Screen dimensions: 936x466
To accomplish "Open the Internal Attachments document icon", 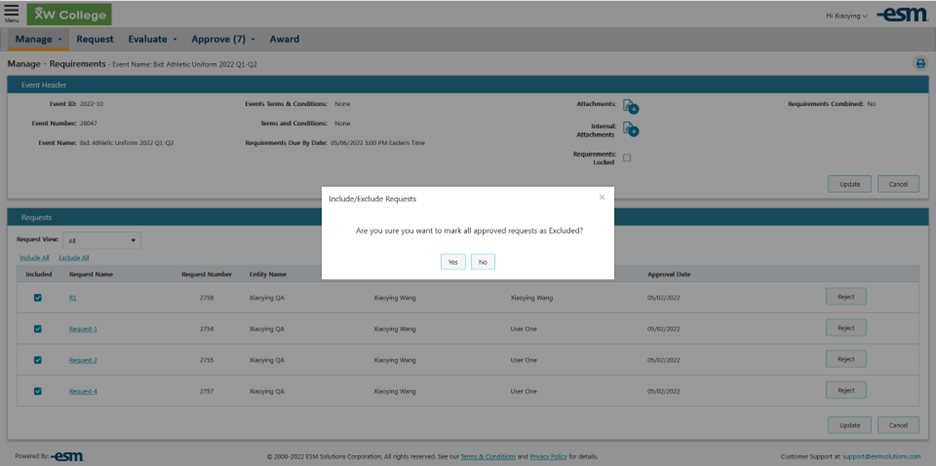I will pos(630,129).
